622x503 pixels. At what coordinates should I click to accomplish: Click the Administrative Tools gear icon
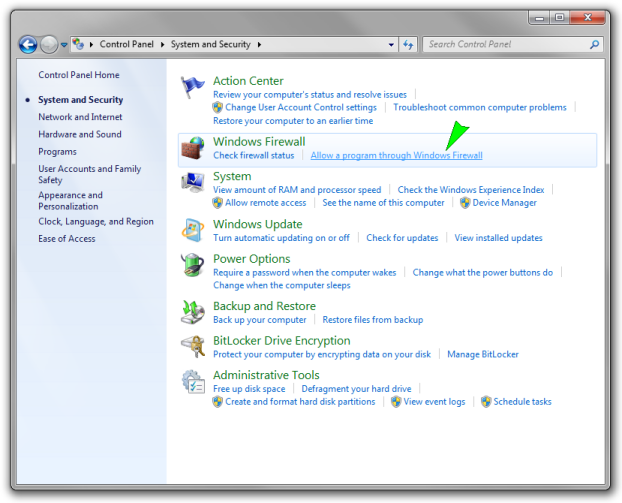[x=193, y=382]
